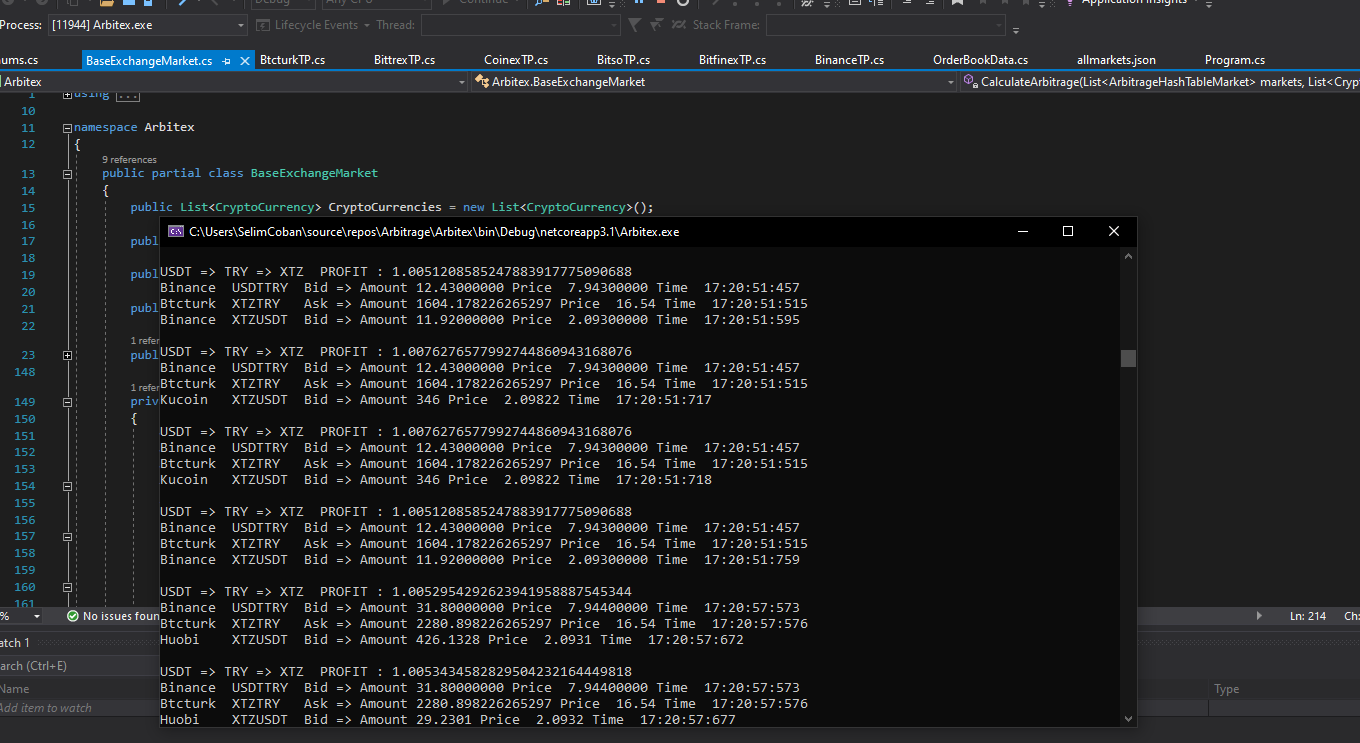Click the Huobi line with Amount 426.1328

452,640
